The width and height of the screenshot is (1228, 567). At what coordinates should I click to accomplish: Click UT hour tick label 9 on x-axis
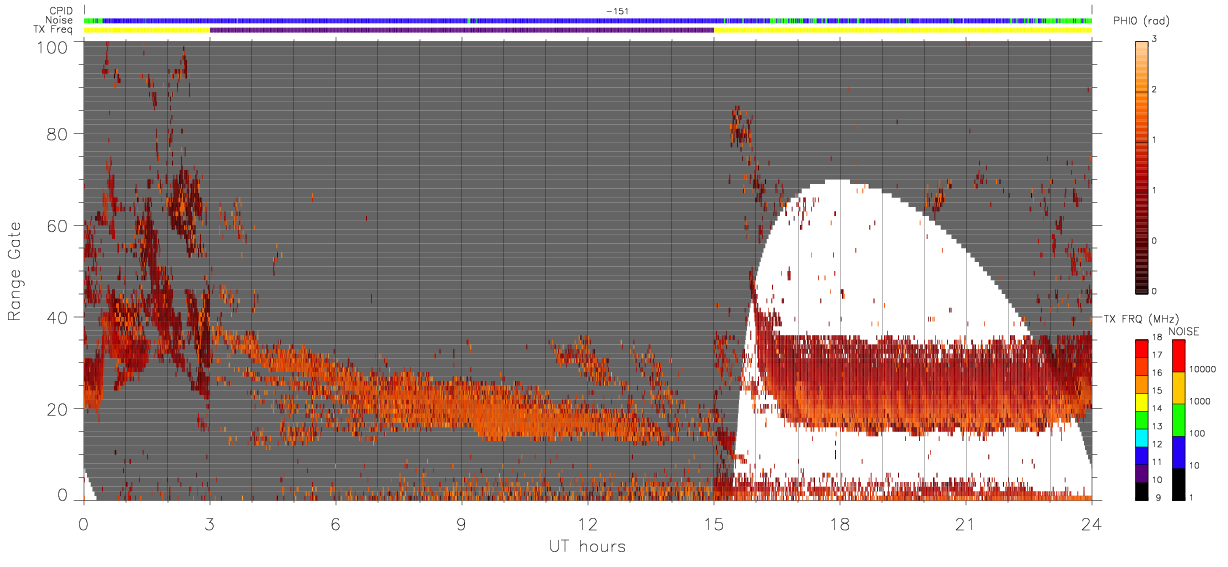click(461, 523)
